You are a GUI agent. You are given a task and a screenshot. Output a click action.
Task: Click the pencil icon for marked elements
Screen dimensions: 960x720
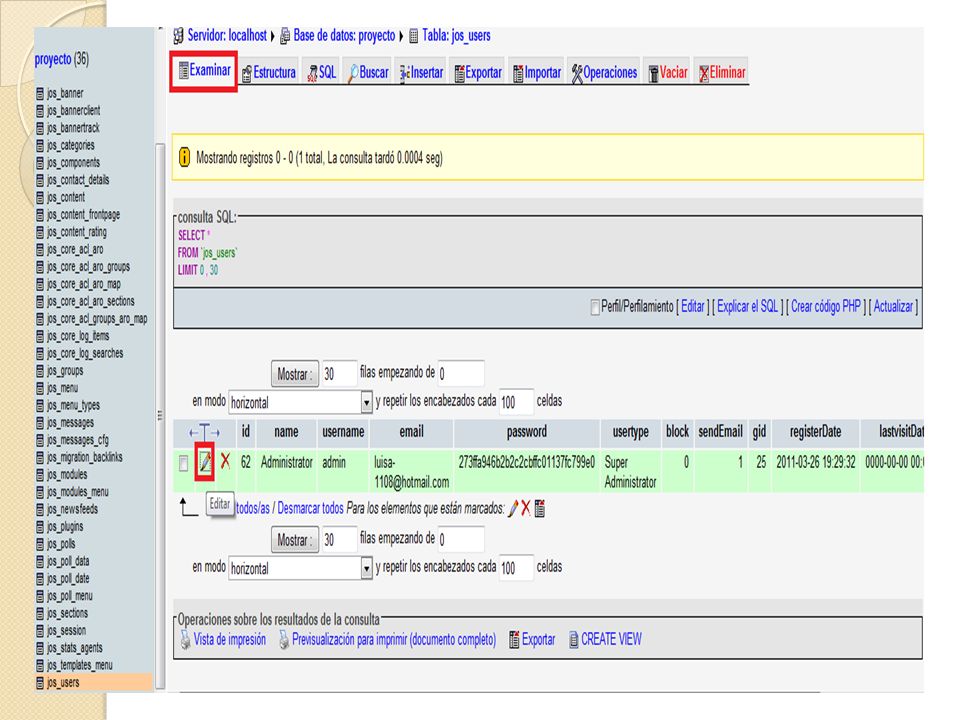[513, 508]
